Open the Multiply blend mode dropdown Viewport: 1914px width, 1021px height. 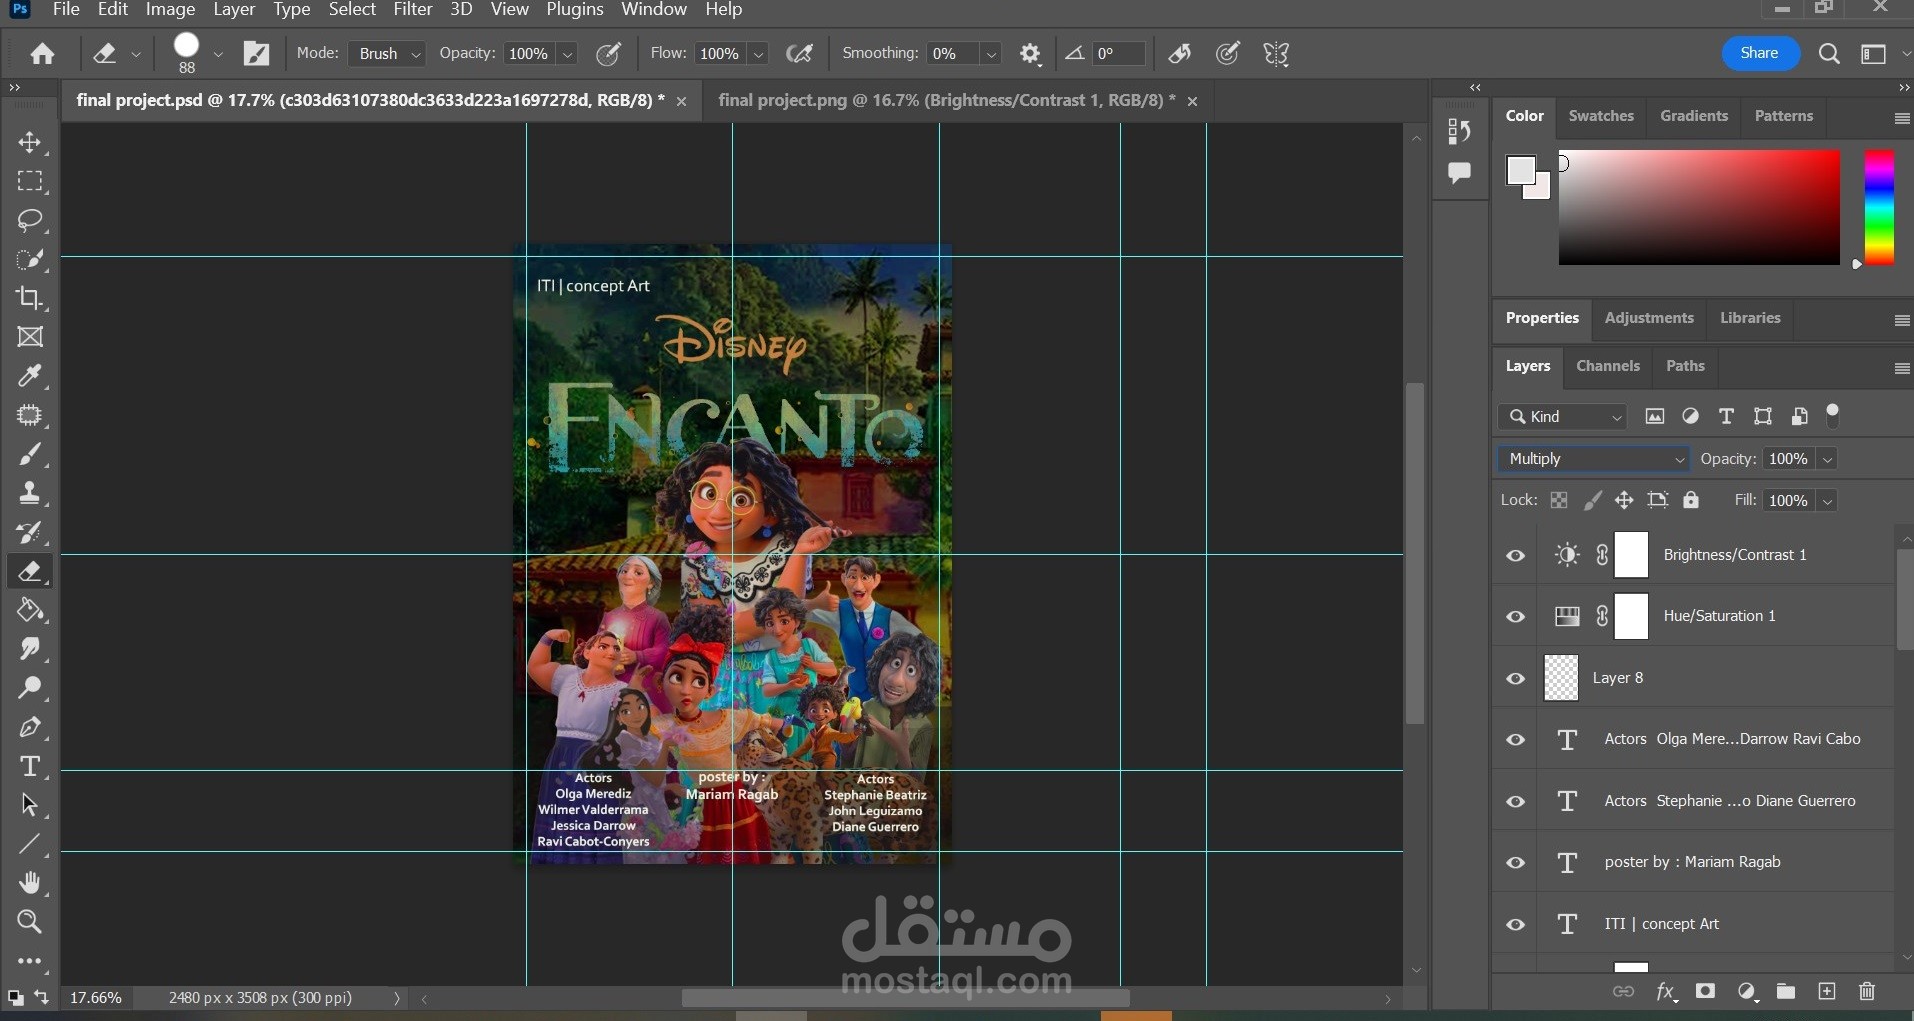point(1594,459)
